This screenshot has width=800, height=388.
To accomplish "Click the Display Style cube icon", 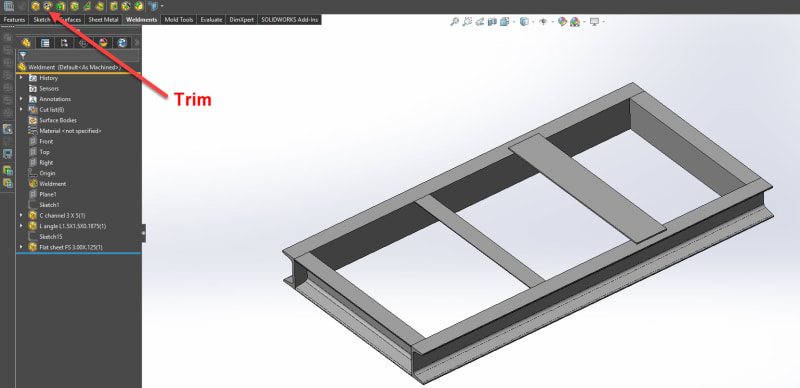I will [x=524, y=21].
